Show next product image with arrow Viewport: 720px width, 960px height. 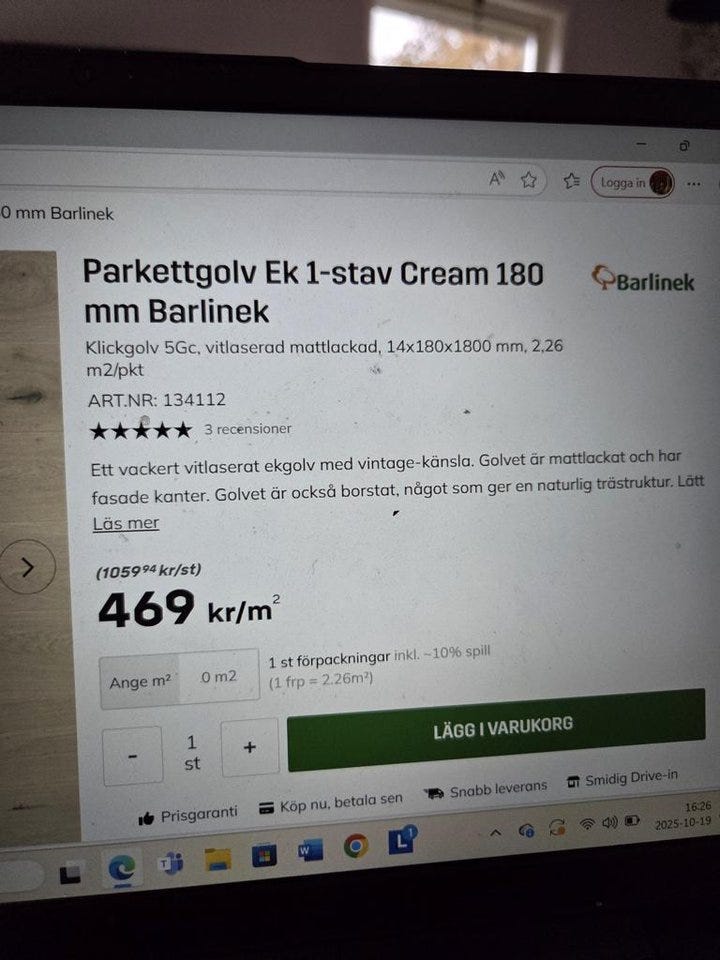[27, 567]
